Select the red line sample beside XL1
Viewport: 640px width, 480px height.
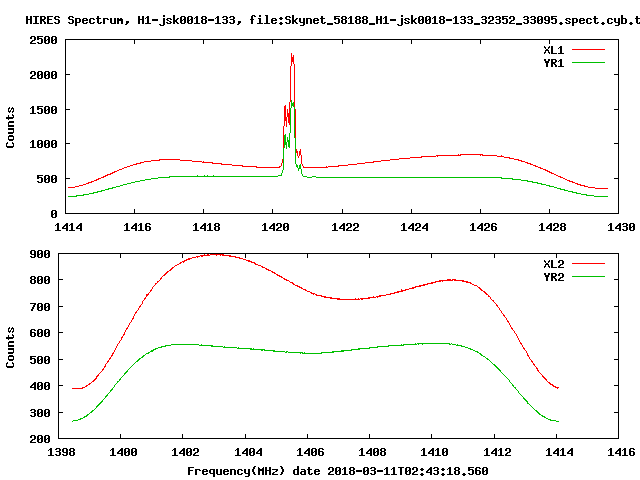click(x=588, y=50)
